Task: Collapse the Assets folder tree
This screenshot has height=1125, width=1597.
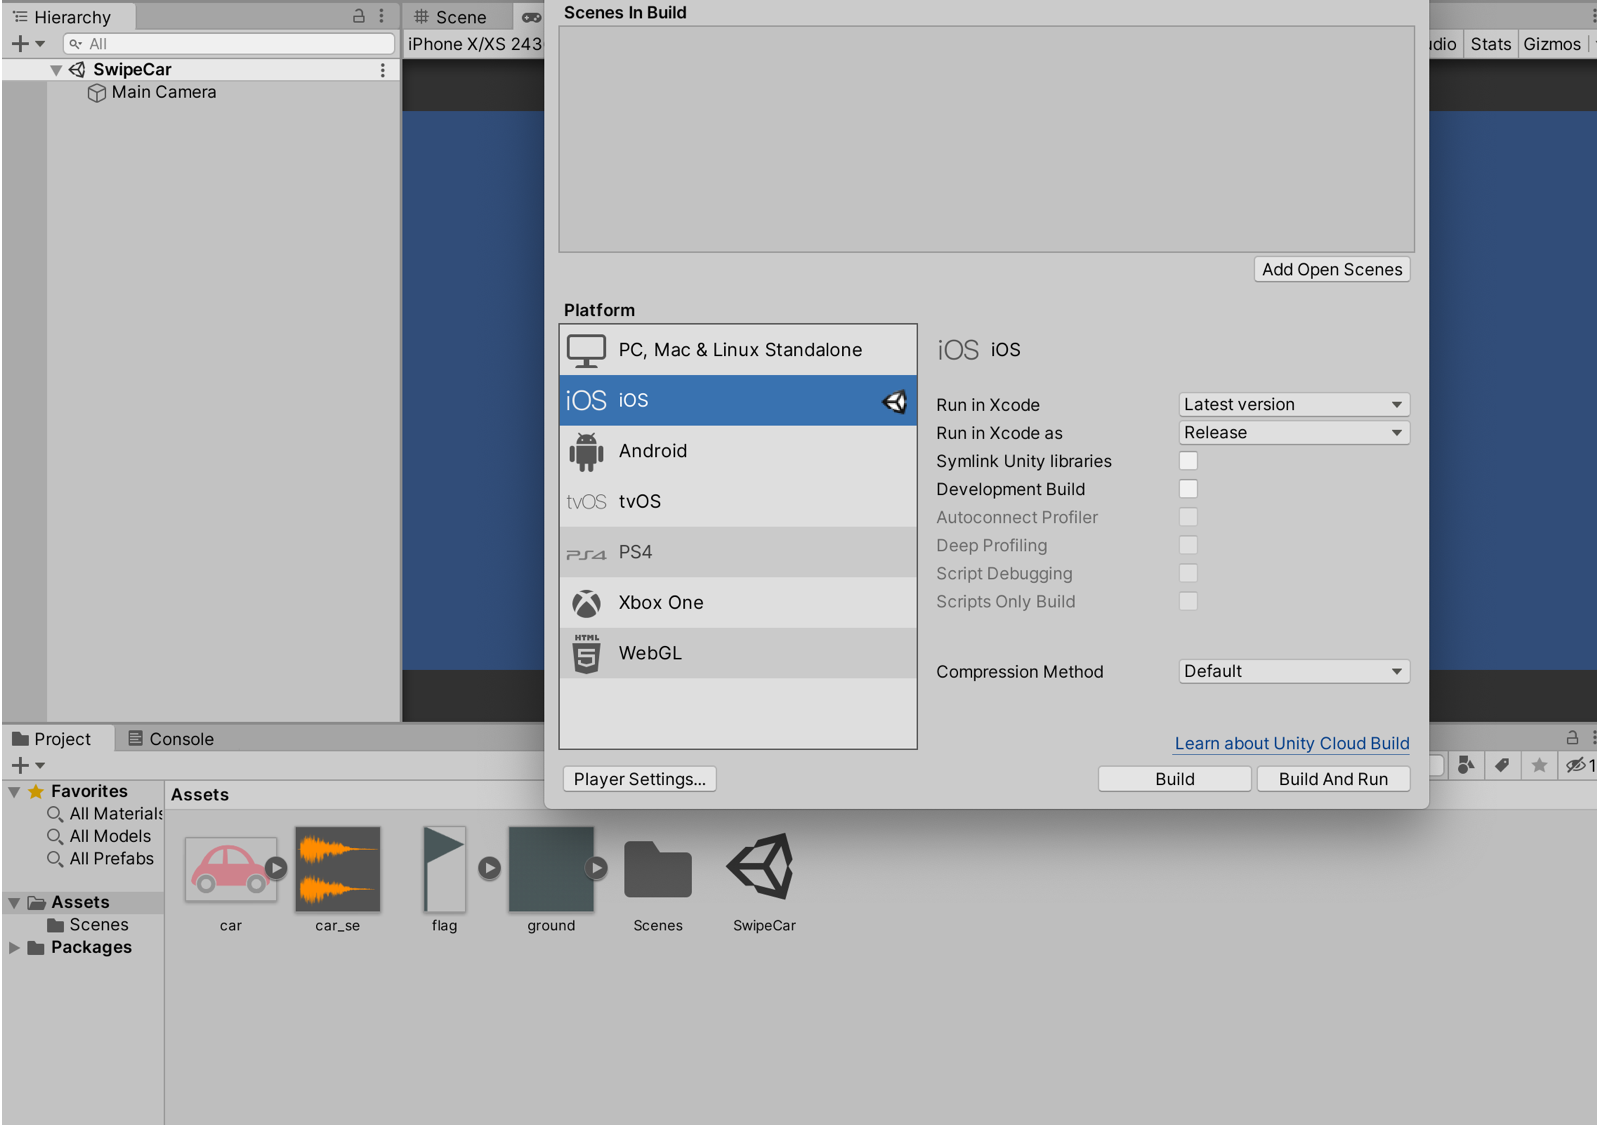Action: (x=14, y=903)
